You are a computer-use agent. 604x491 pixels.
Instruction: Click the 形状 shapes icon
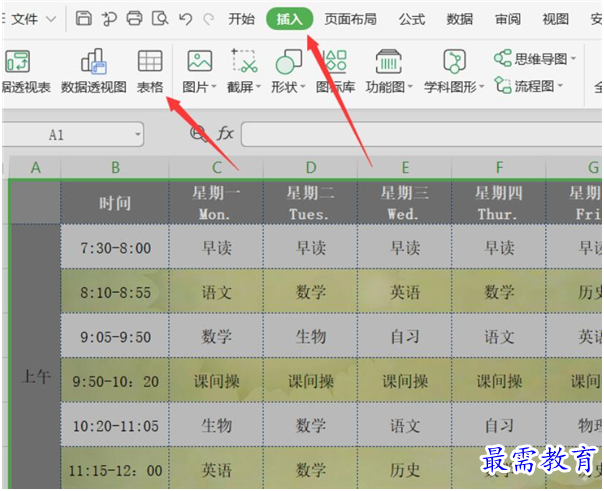pyautogui.click(x=289, y=61)
